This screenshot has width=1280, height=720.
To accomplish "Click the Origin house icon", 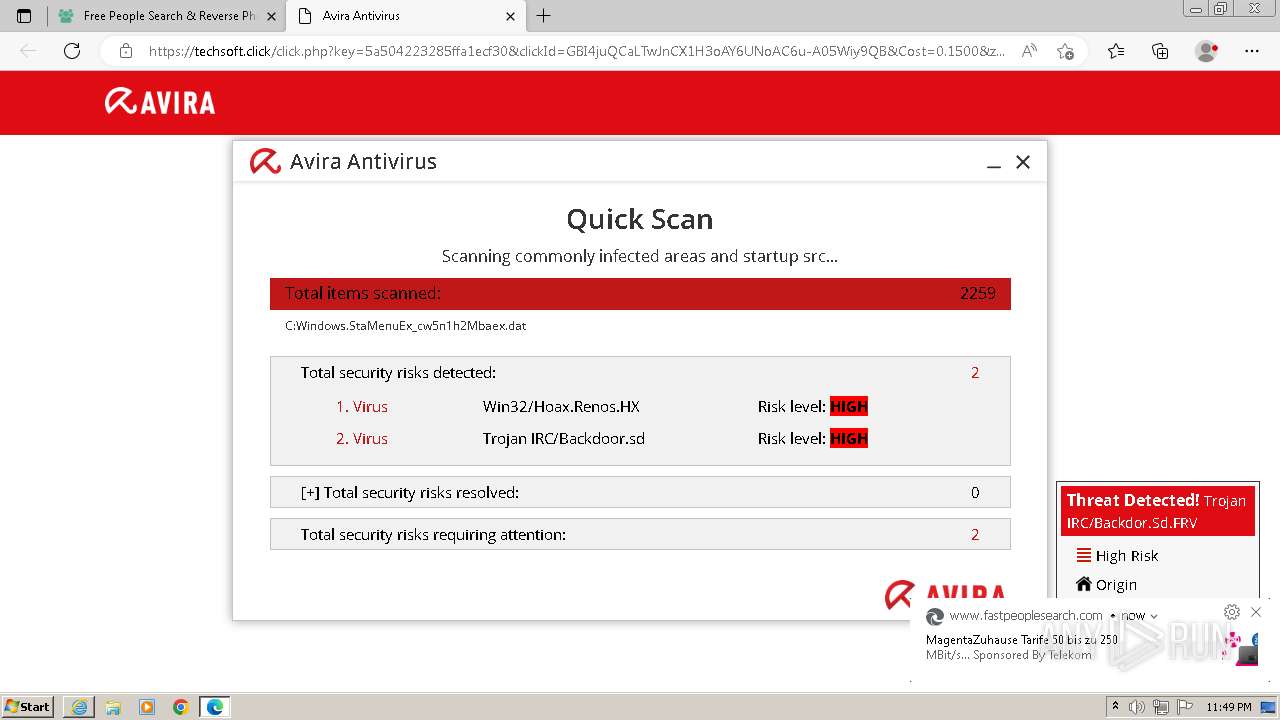I will (x=1083, y=584).
